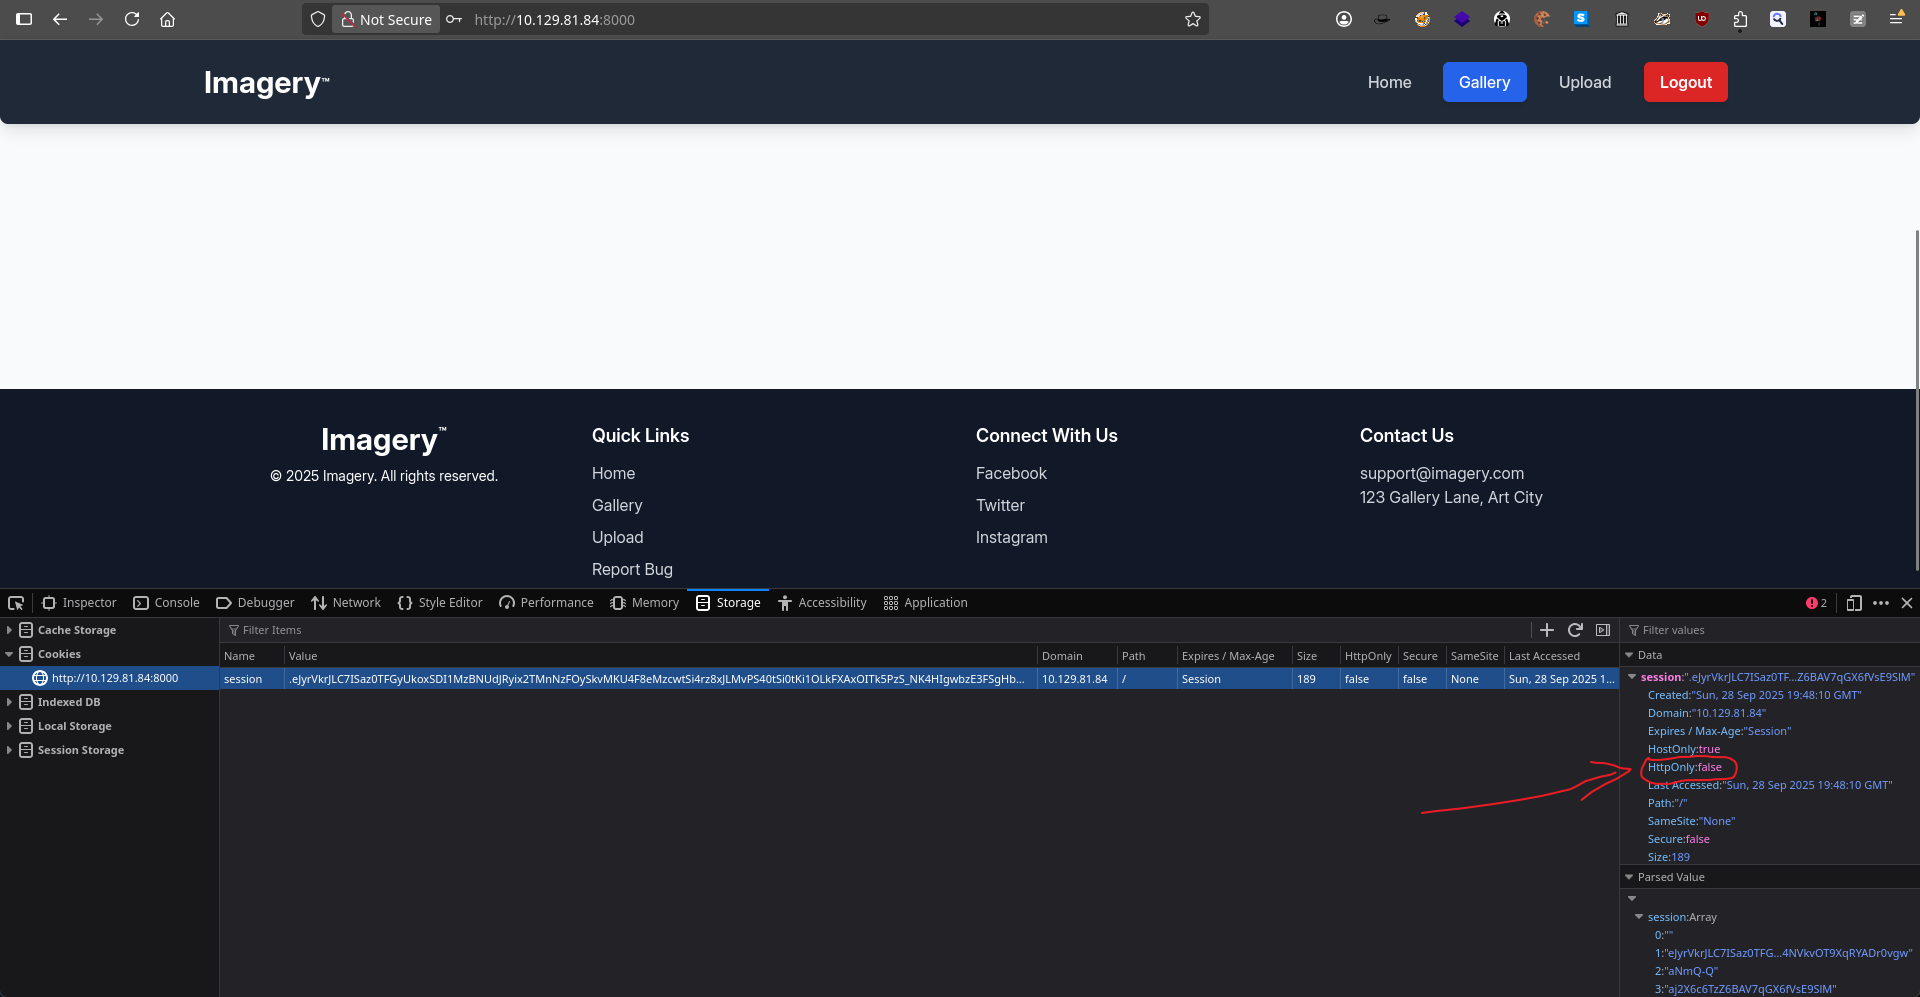Open the Report Bug footer link
This screenshot has height=997, width=1920.
click(x=632, y=569)
